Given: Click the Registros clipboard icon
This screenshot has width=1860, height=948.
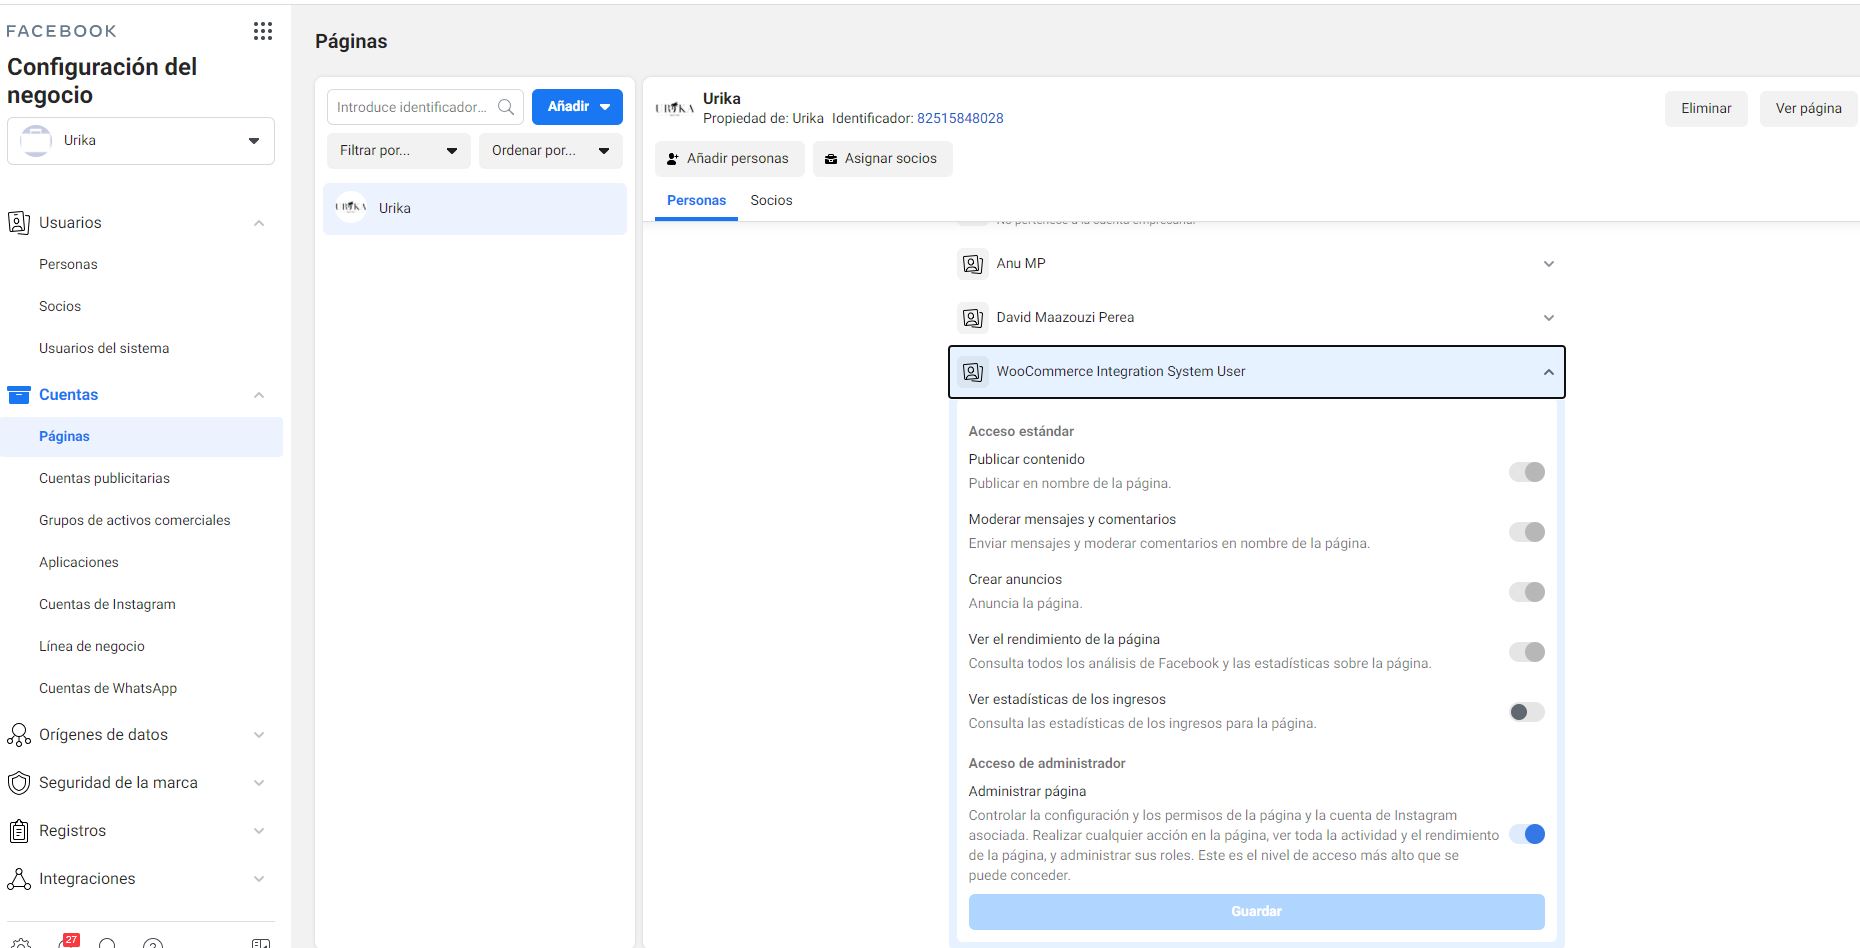Looking at the screenshot, I should (18, 831).
